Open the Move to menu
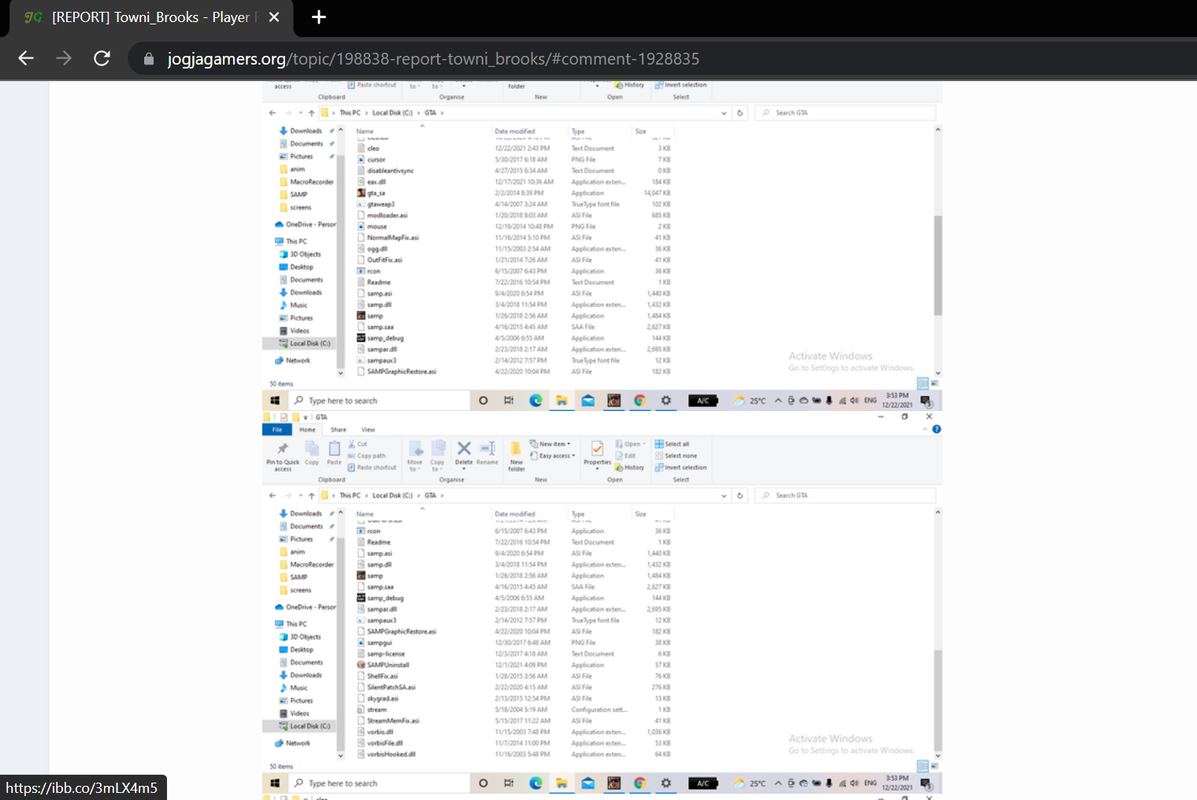The width and height of the screenshot is (1197, 800). 415,456
